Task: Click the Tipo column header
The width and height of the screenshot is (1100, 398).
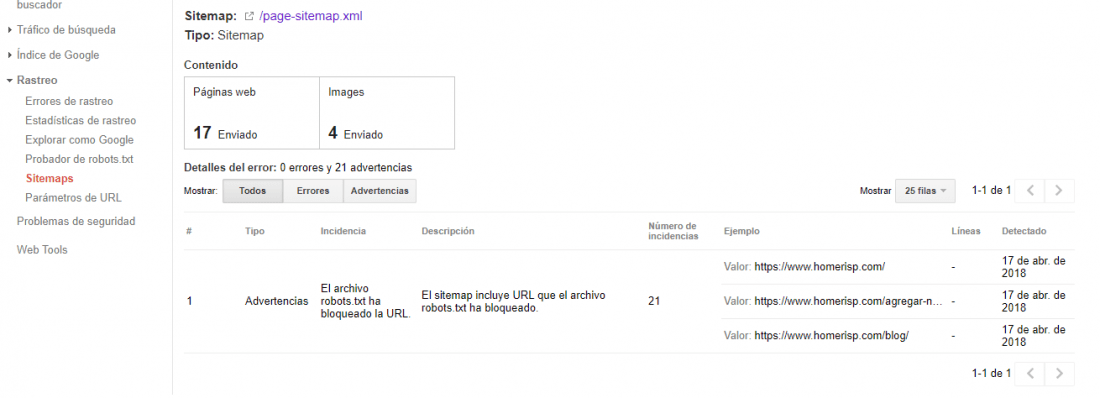Action: coord(255,231)
